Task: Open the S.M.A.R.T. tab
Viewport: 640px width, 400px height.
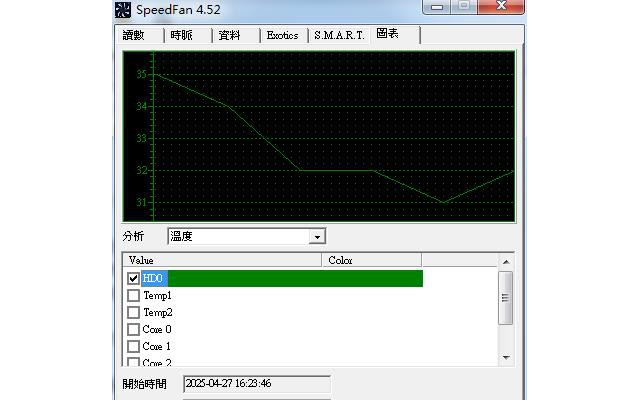Action: point(339,36)
